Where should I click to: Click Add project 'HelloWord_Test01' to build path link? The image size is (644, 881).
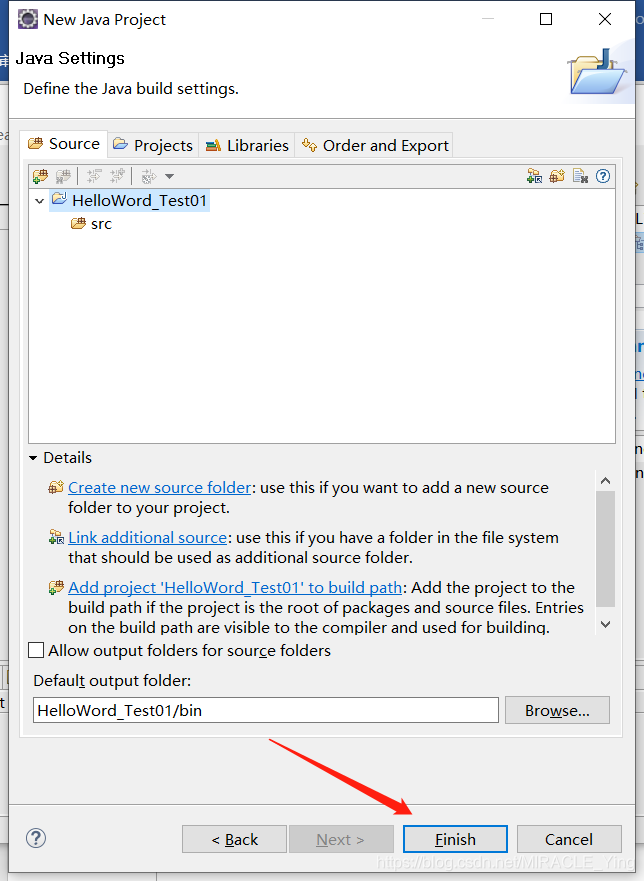(235, 588)
